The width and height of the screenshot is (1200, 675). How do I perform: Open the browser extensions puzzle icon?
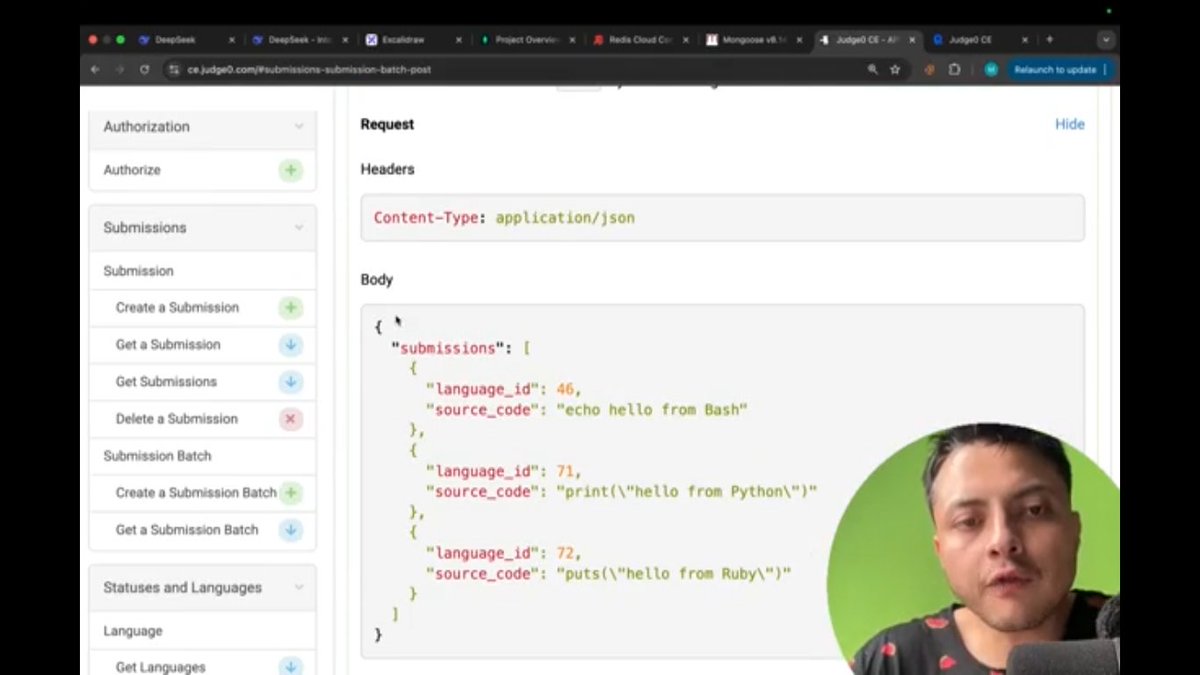(954, 70)
